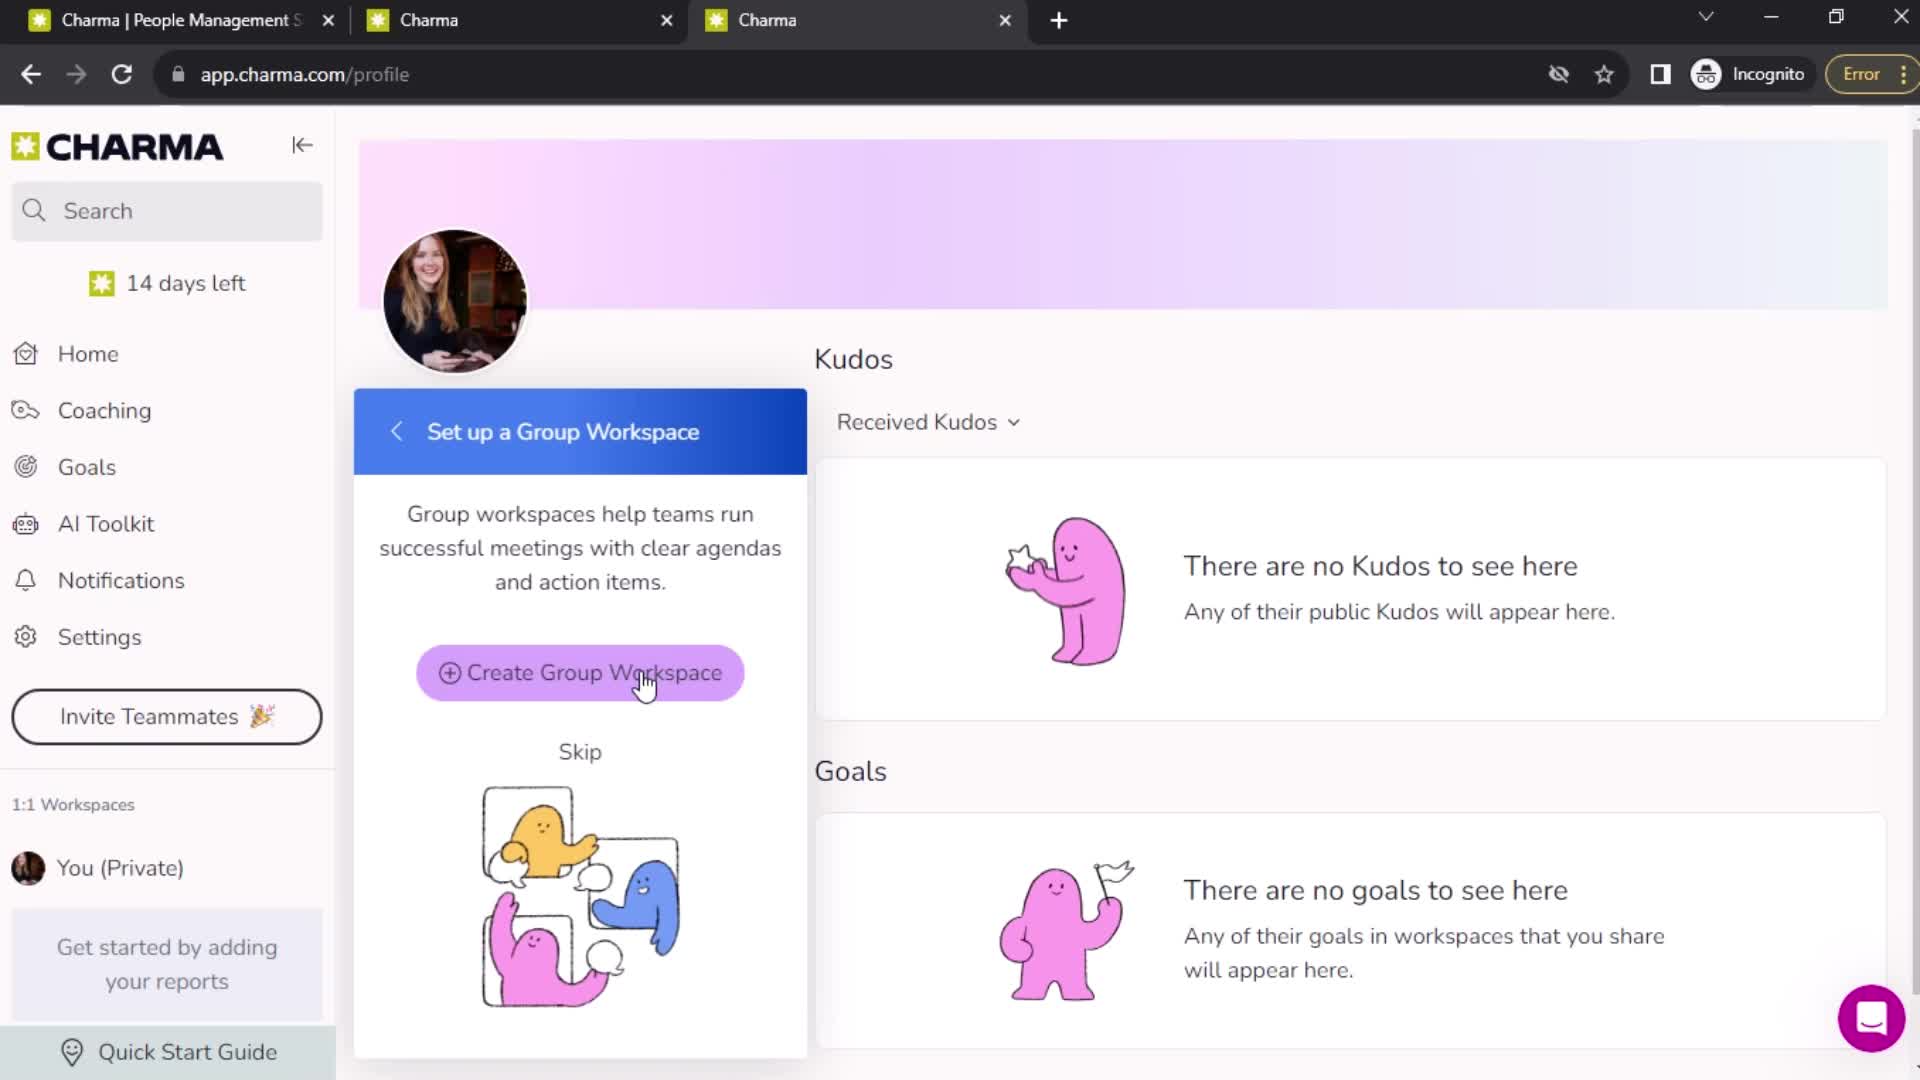Open the Home menu item
Screen dimensions: 1920x1080
87,353
